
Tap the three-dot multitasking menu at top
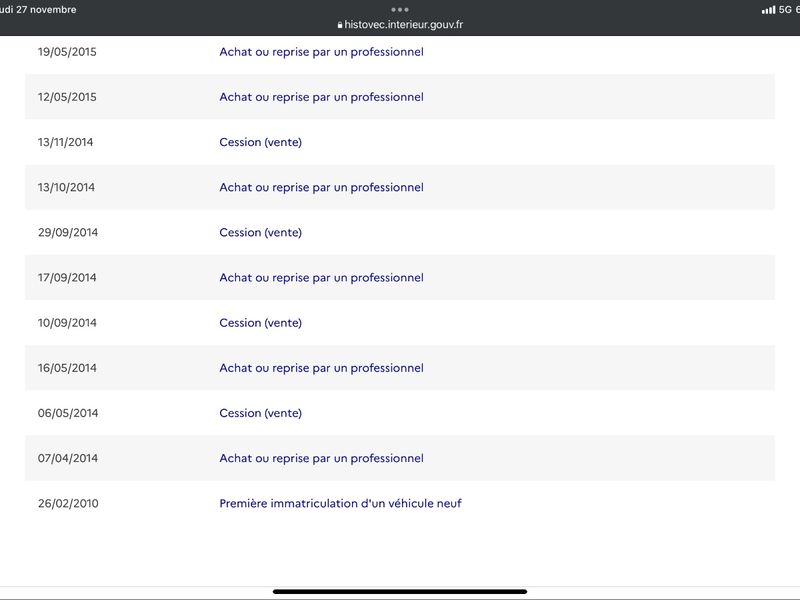click(400, 9)
